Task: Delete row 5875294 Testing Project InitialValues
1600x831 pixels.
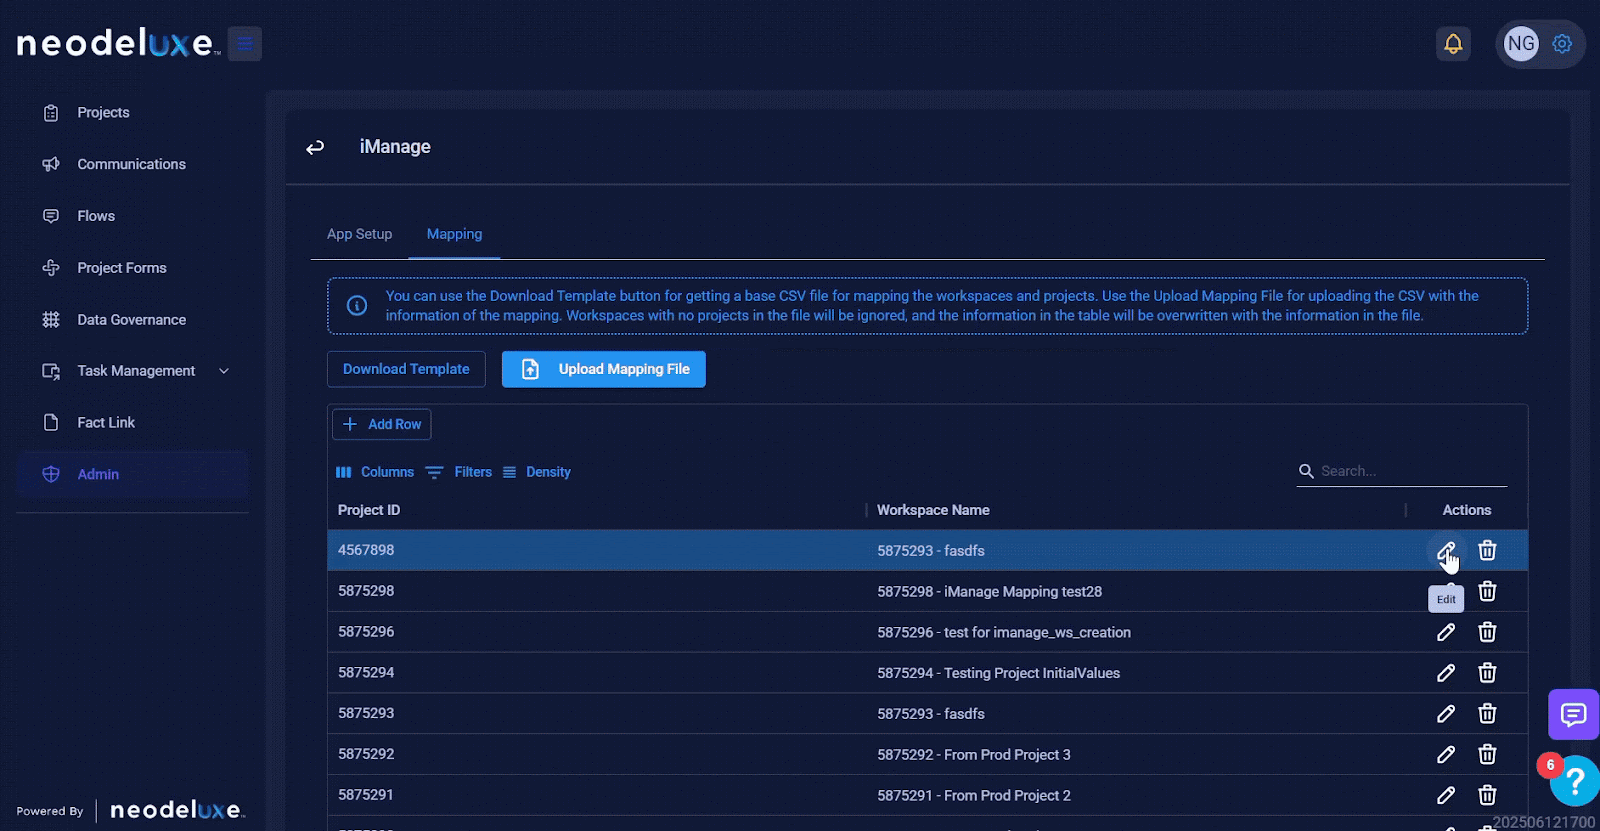Action: pos(1487,673)
